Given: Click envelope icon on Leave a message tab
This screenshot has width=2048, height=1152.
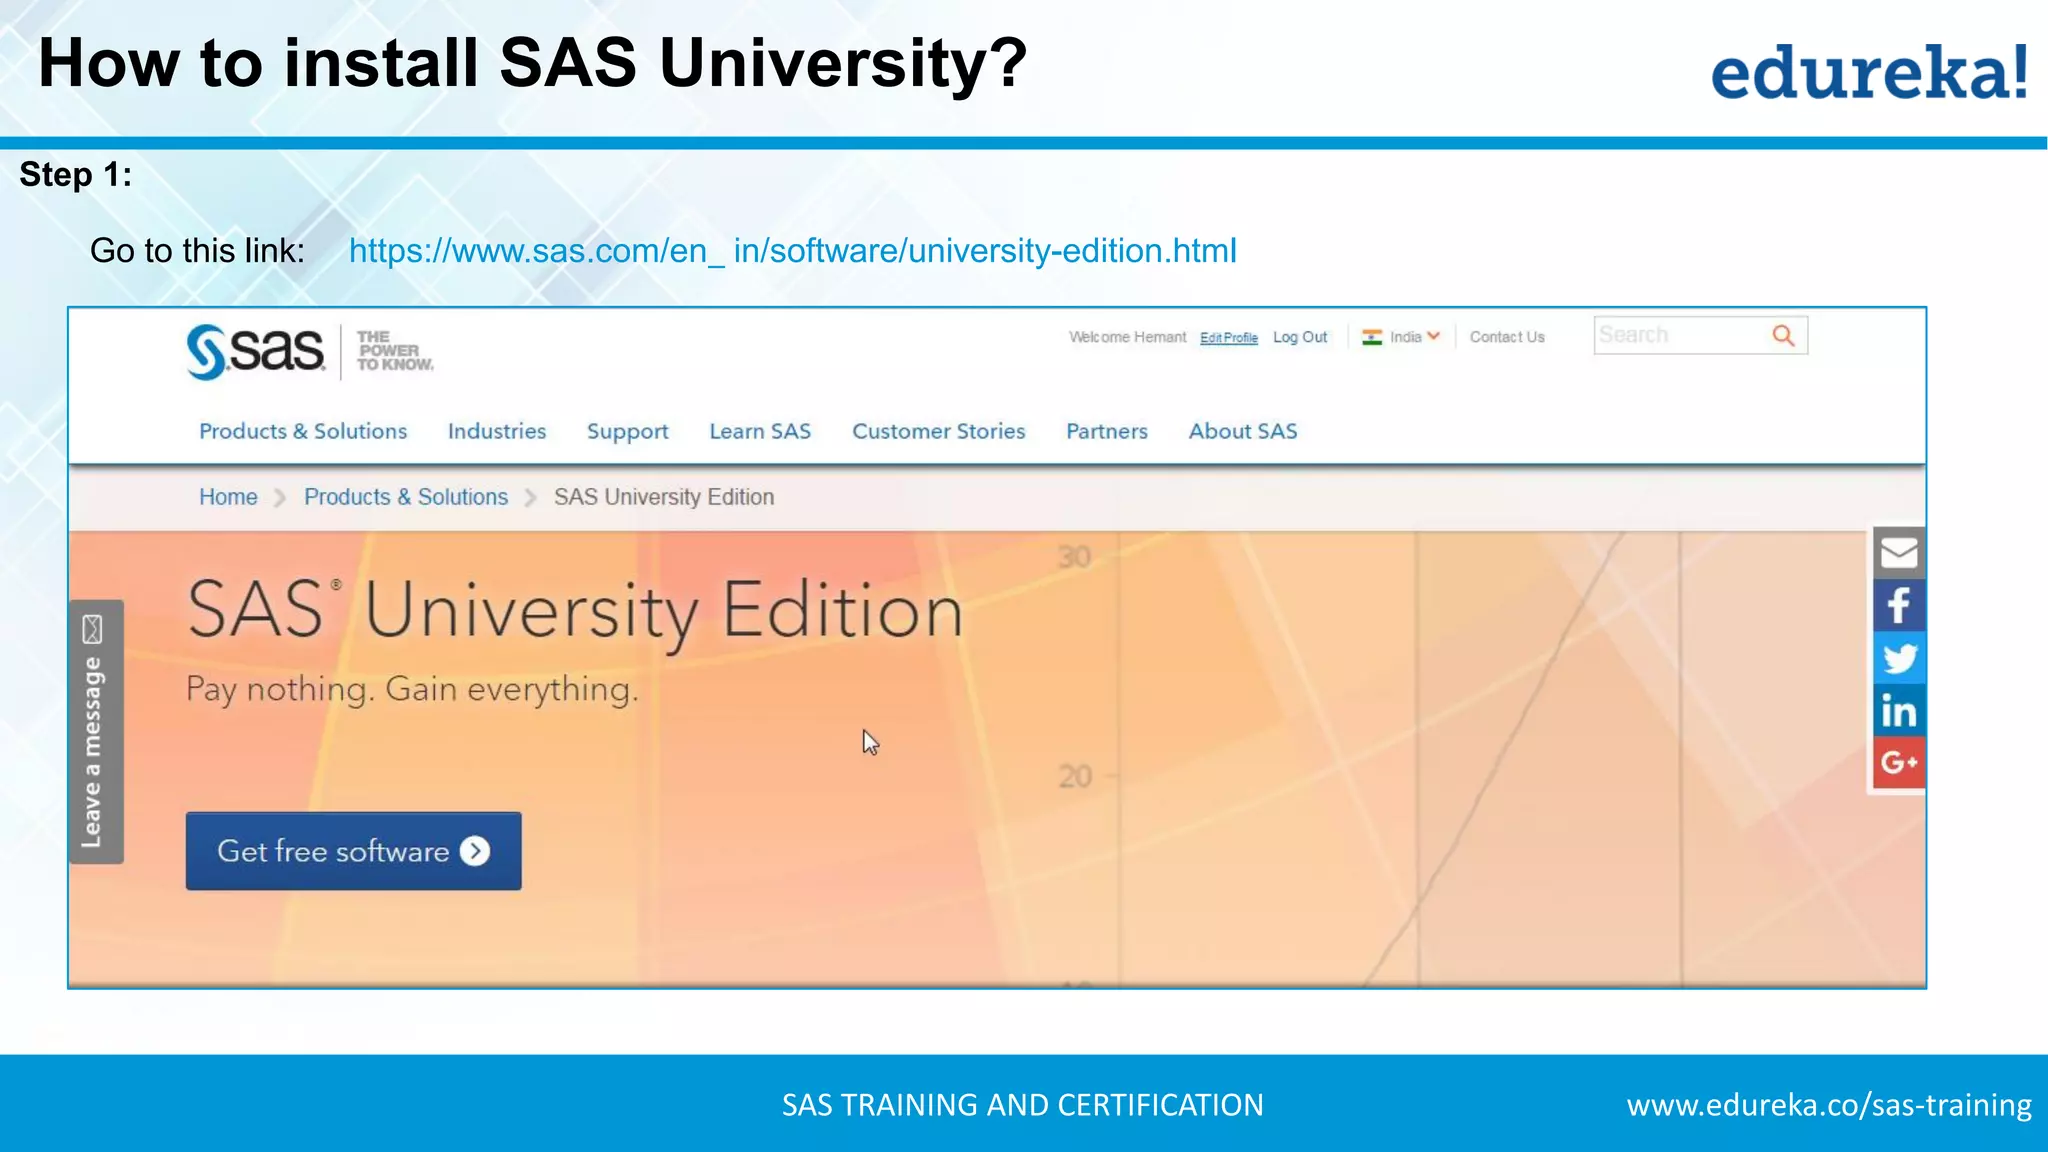Looking at the screenshot, I should [92, 629].
